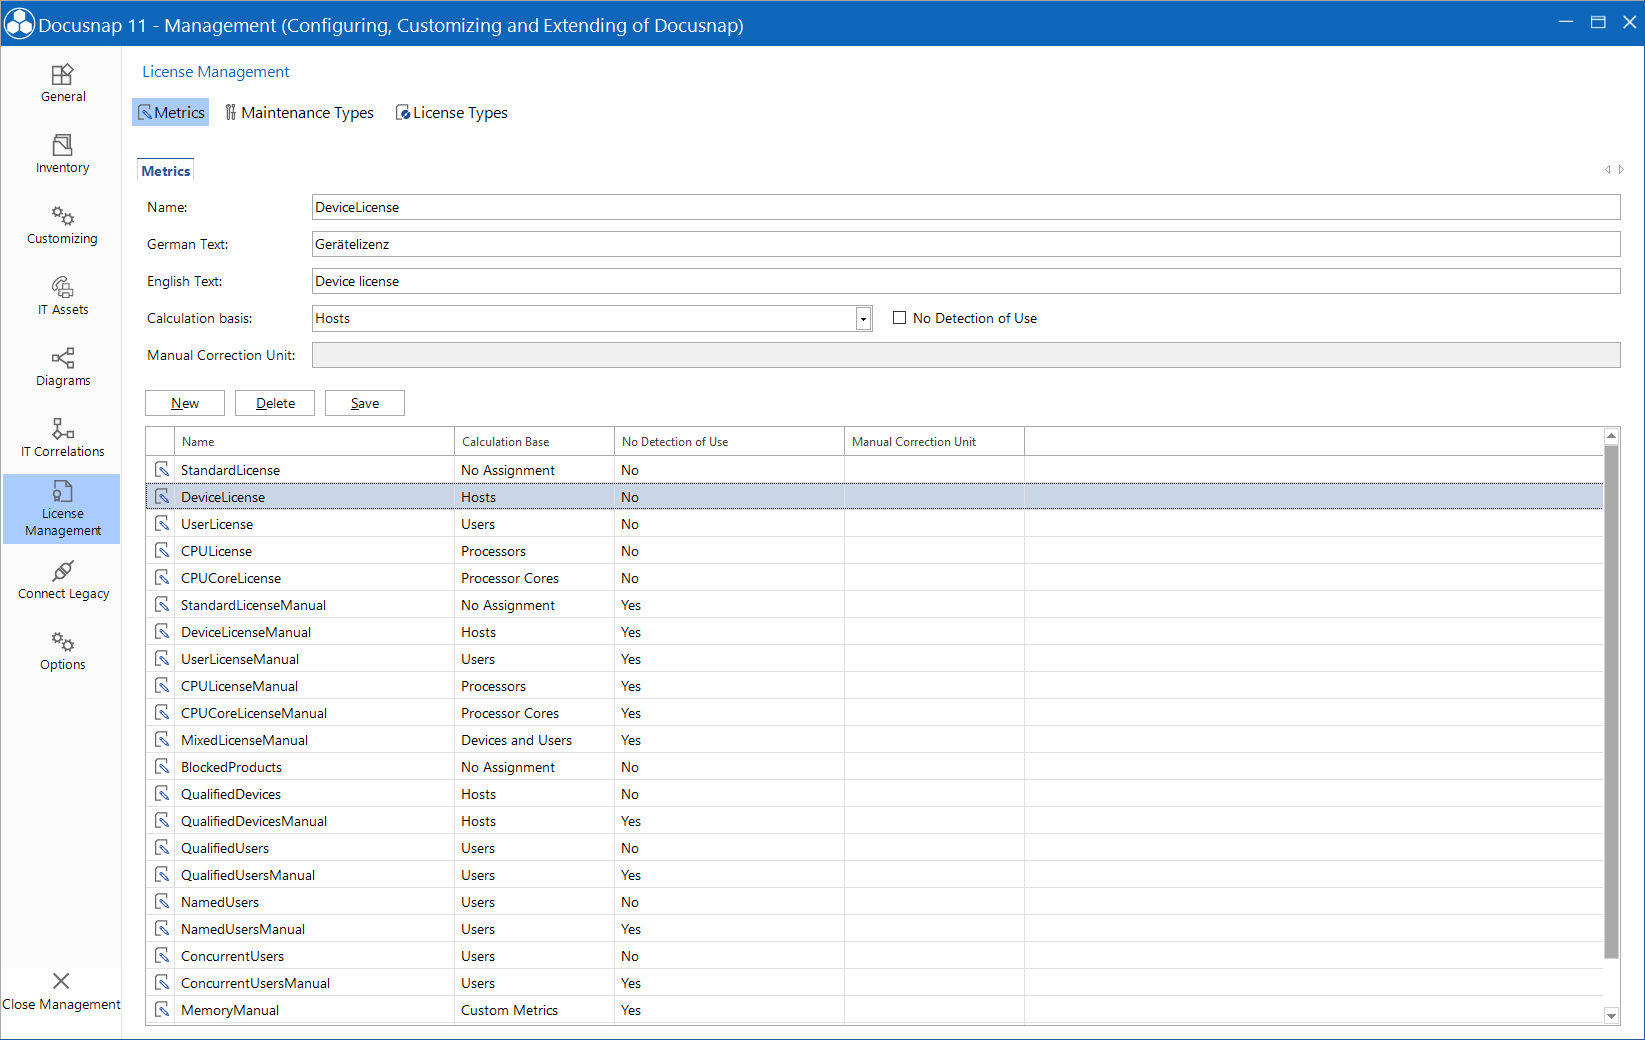Click the metric icon beside MemoryManual row
Viewport: 1645px width, 1040px height.
point(162,1010)
